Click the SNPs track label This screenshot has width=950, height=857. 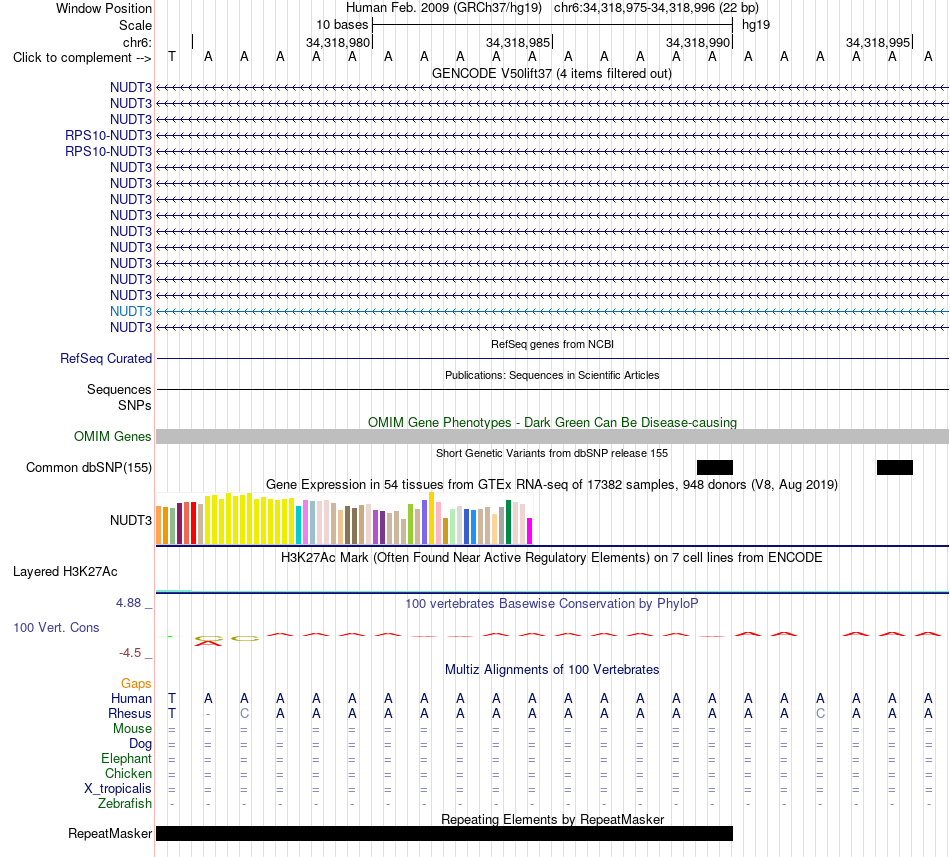(x=135, y=405)
